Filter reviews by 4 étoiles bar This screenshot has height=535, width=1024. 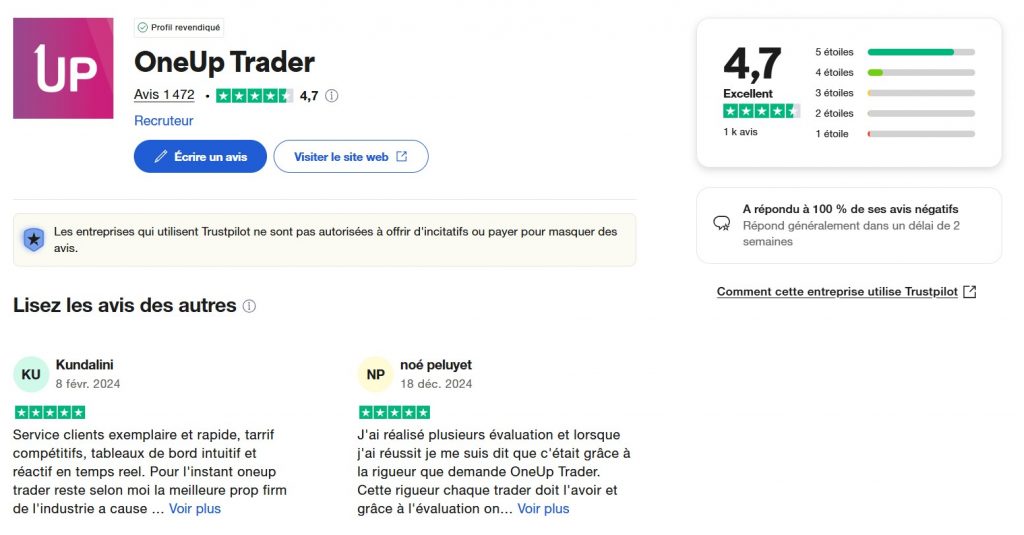pyautogui.click(x=920, y=73)
